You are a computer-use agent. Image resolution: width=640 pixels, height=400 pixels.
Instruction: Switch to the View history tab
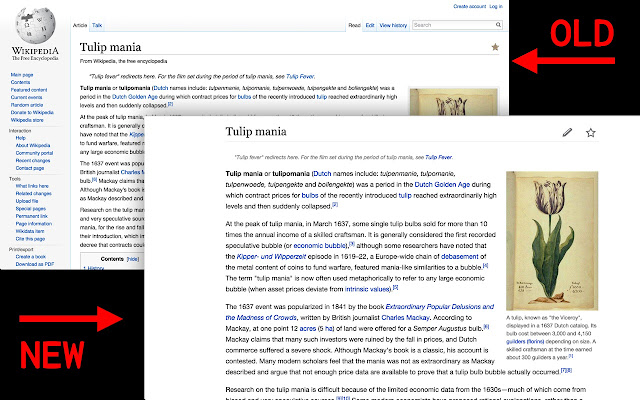click(393, 25)
